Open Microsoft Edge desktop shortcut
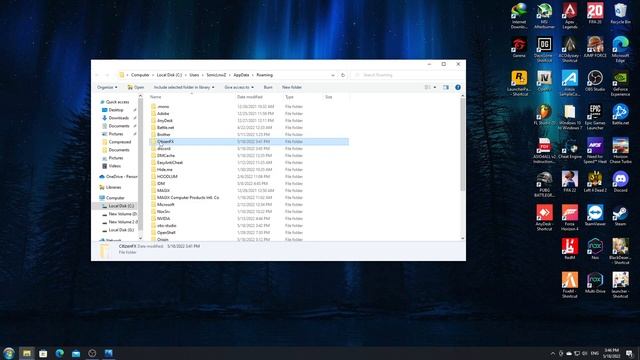The image size is (640, 360). (x=620, y=49)
